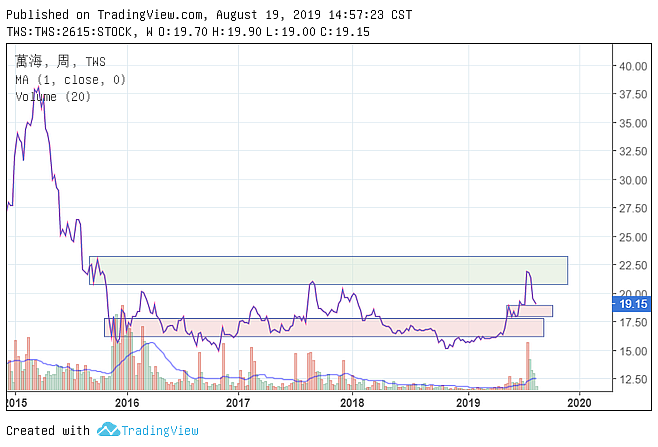658x447 pixels.
Task: Select the Volume (20) indicator label
Action: point(53,97)
